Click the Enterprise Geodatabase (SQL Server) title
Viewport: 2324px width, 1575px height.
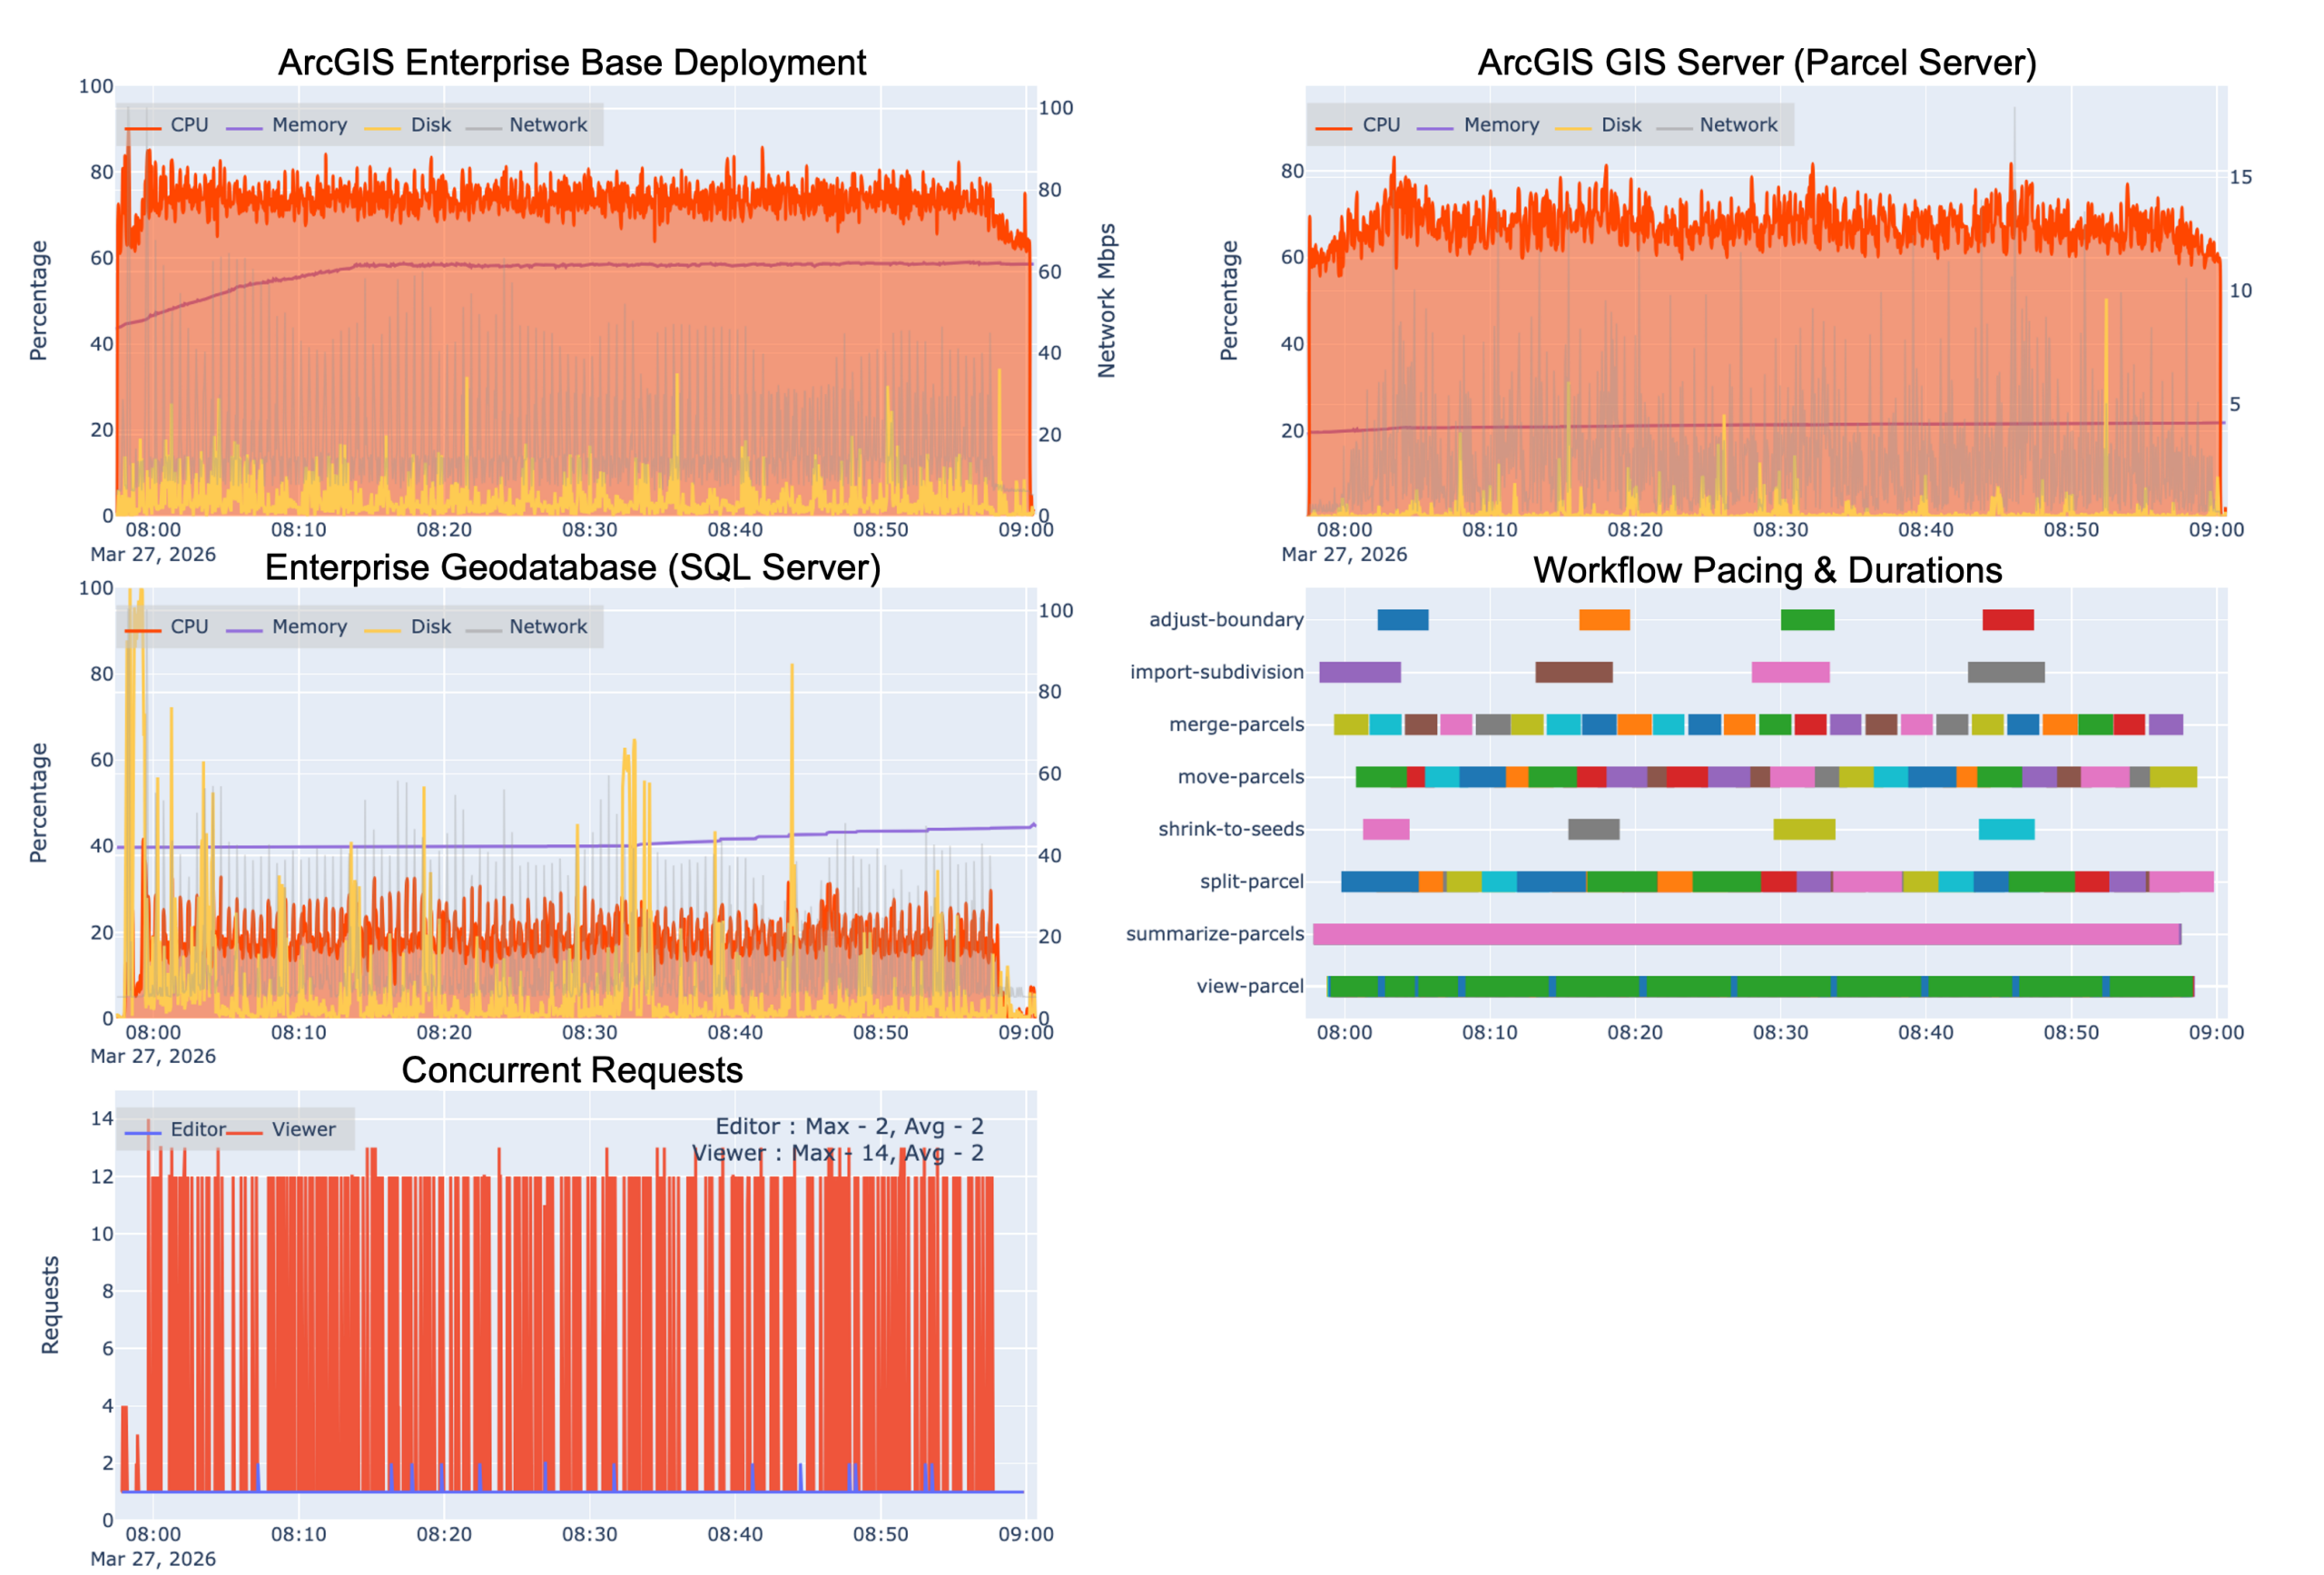coord(572,568)
